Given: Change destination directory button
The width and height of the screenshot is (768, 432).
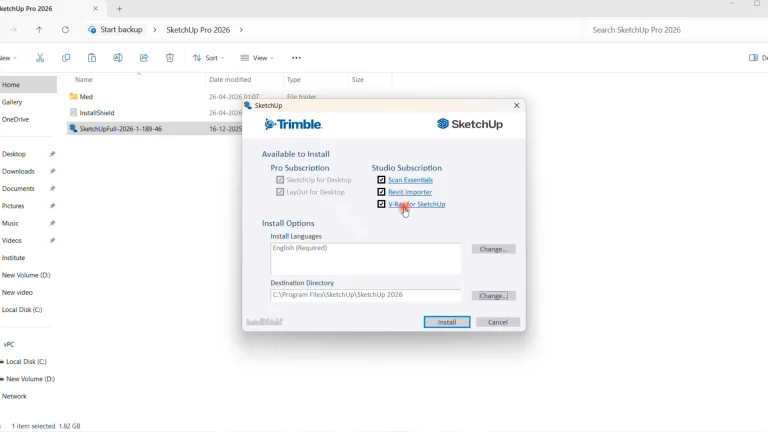Looking at the screenshot, I should click(x=493, y=296).
